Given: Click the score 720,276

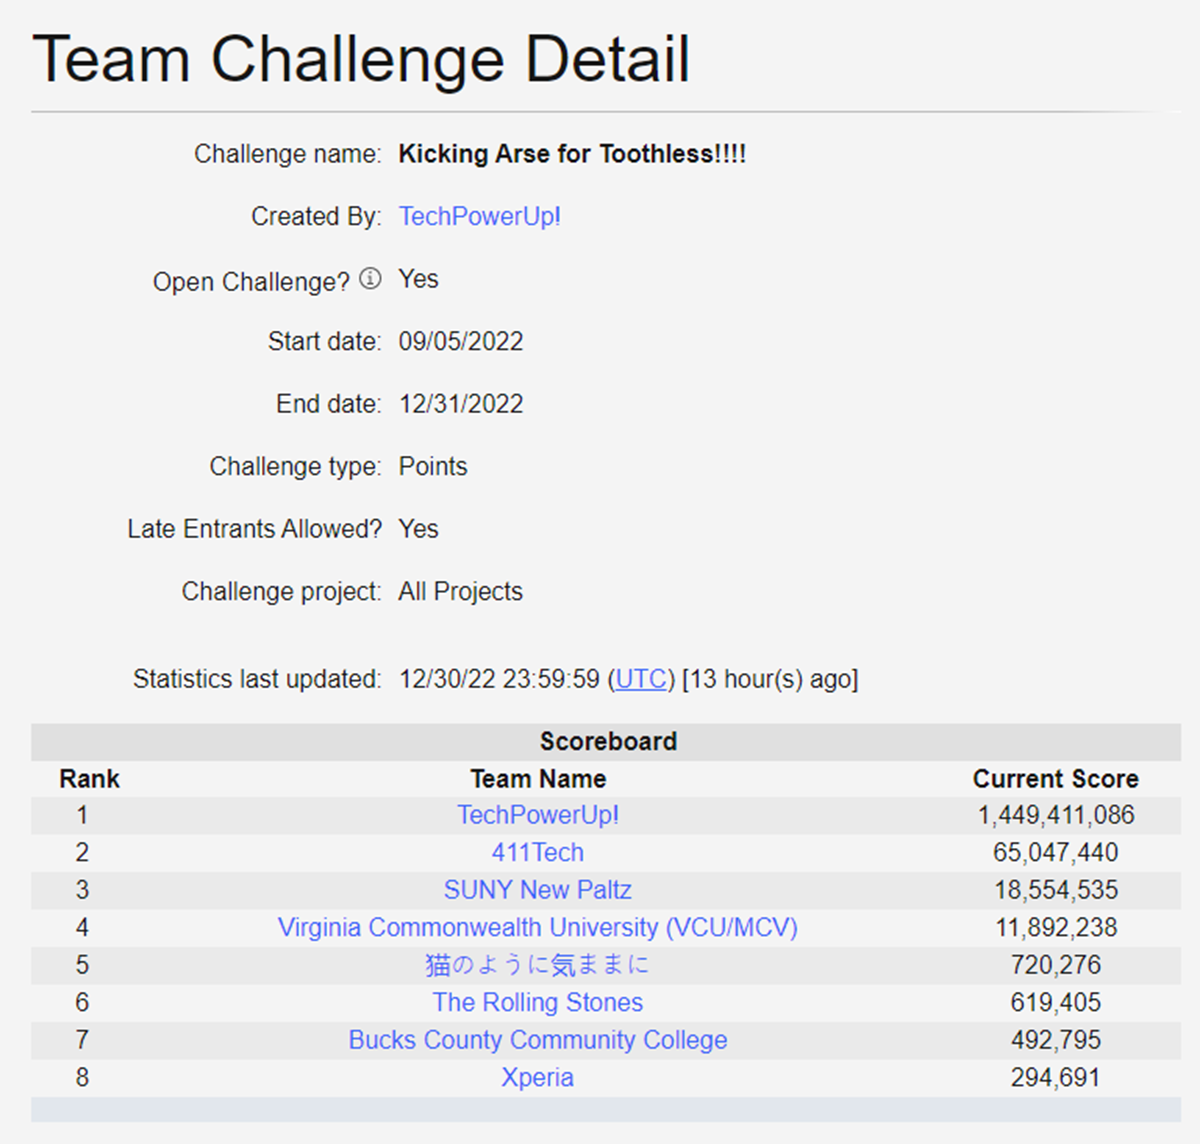Looking at the screenshot, I should [x=1056, y=965].
